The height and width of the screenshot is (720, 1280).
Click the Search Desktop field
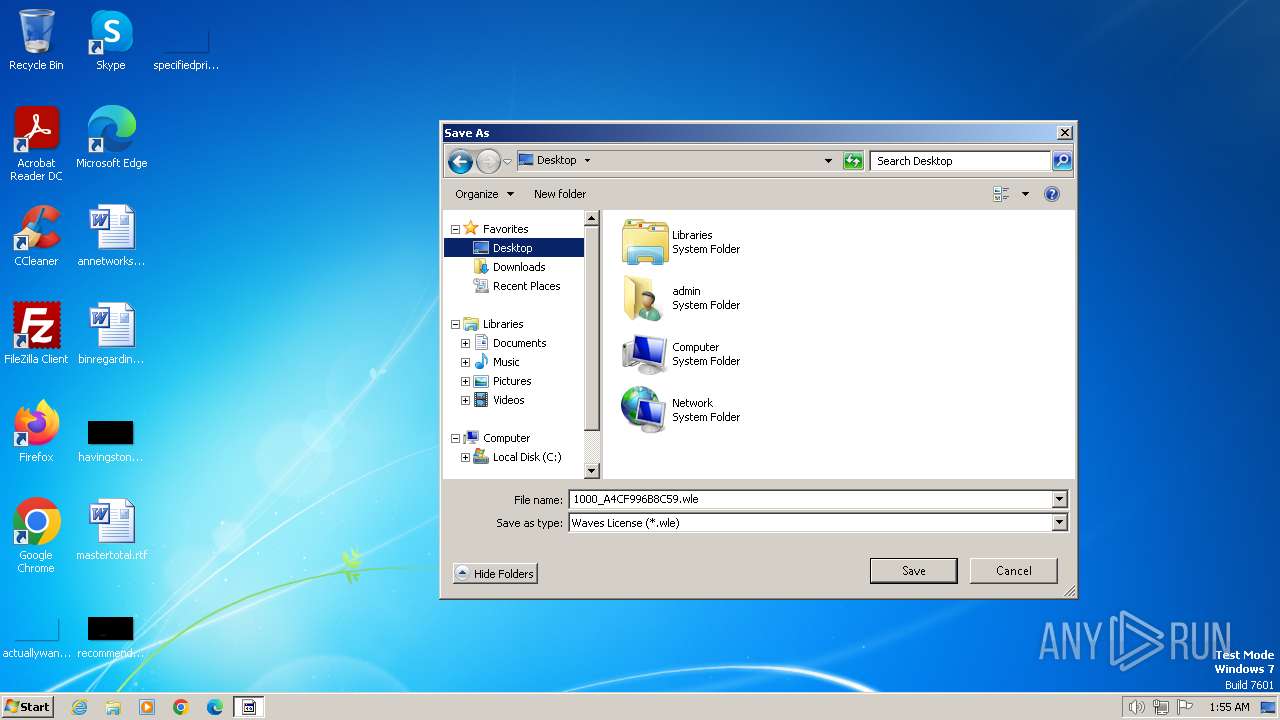pos(960,160)
